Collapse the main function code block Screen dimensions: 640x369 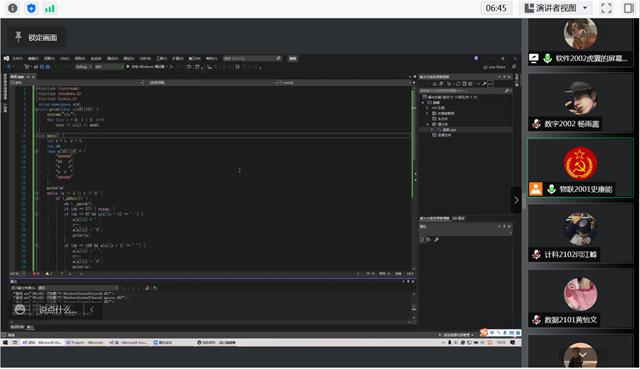coord(36,136)
